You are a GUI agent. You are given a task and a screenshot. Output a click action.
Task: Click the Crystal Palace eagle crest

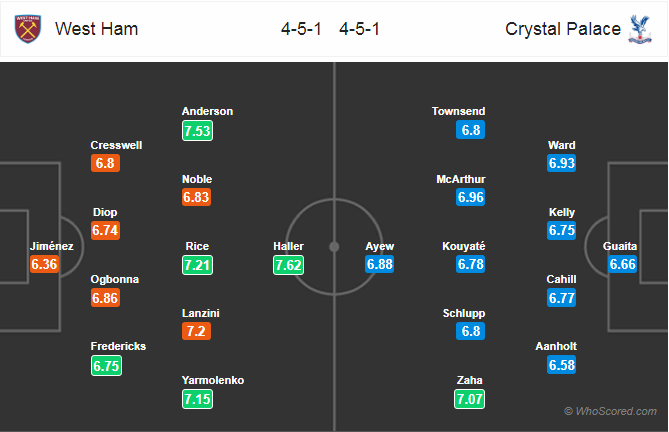tap(640, 29)
